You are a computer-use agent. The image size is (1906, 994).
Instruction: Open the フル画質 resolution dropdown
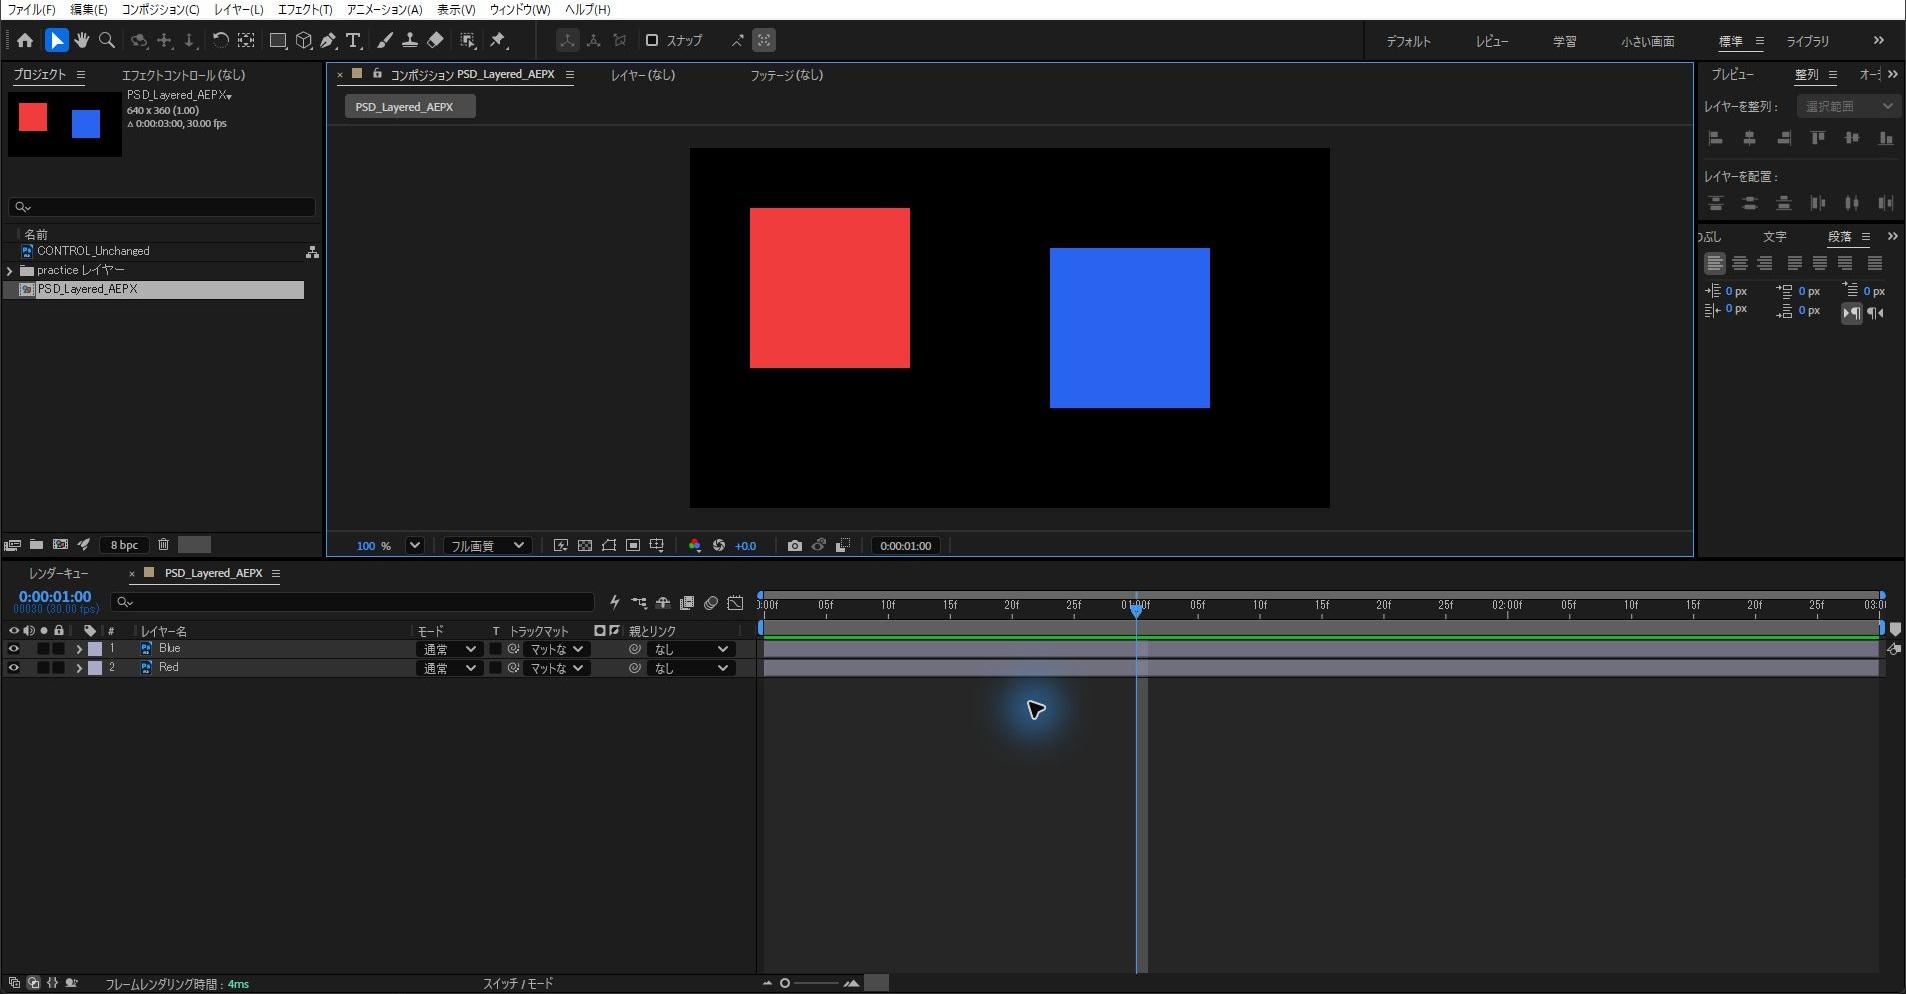[x=486, y=545]
